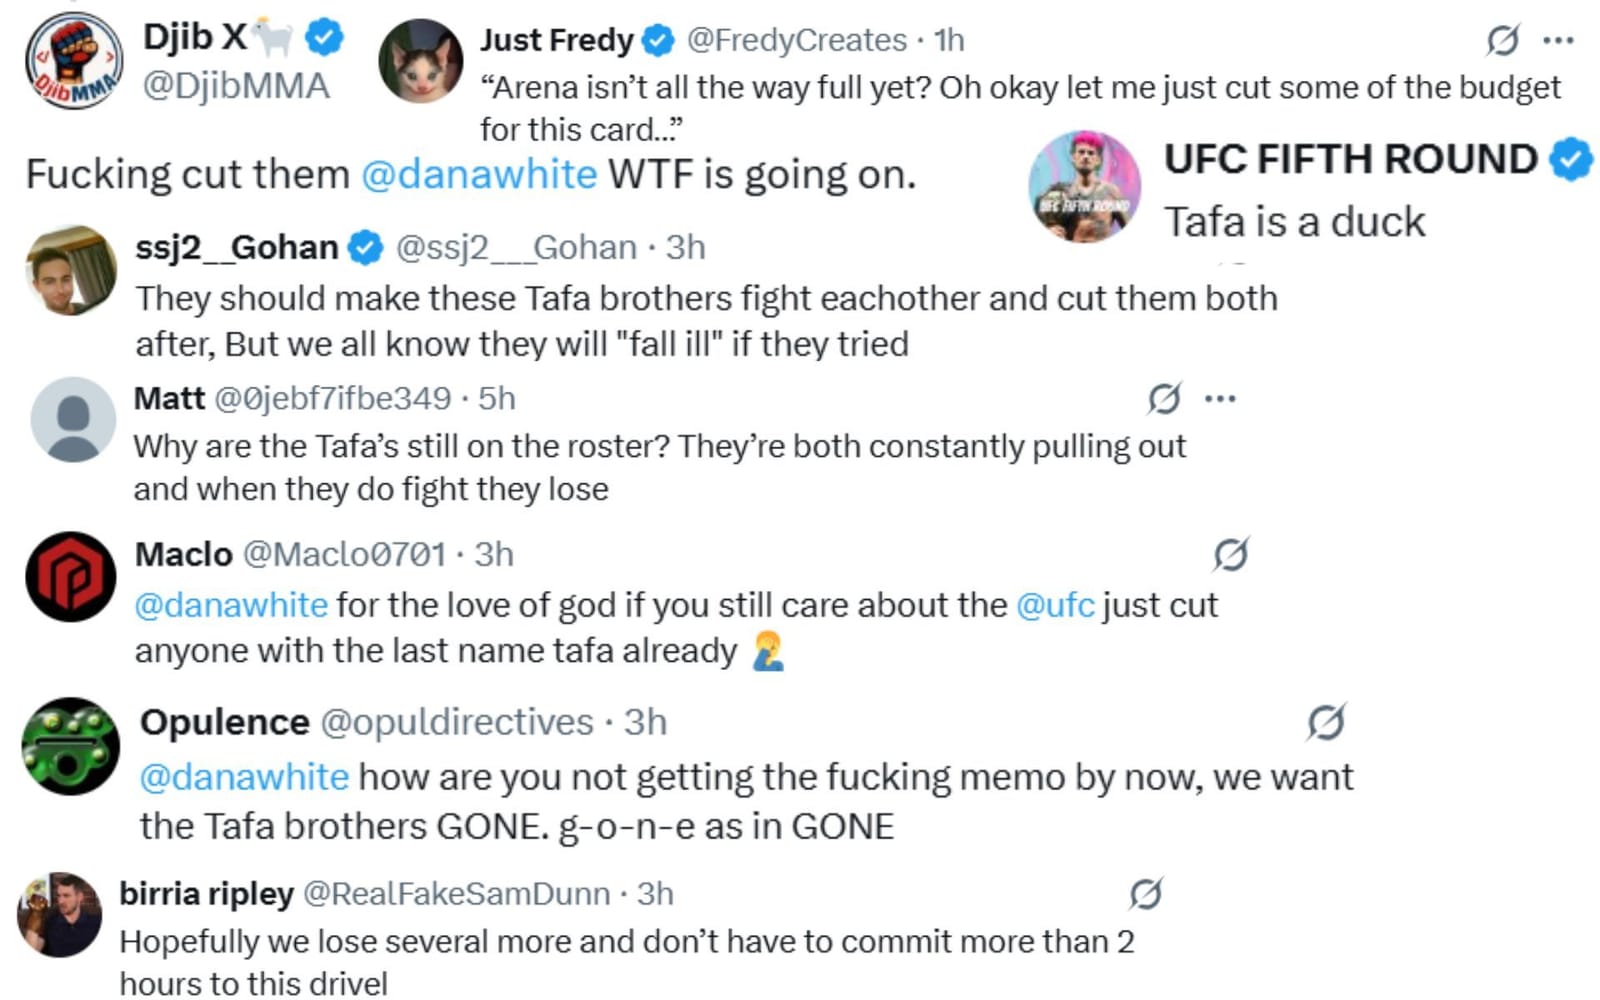This screenshot has width=1600, height=1000.
Task: Open the three-dot menu on Matt's tweet
Action: [1220, 398]
